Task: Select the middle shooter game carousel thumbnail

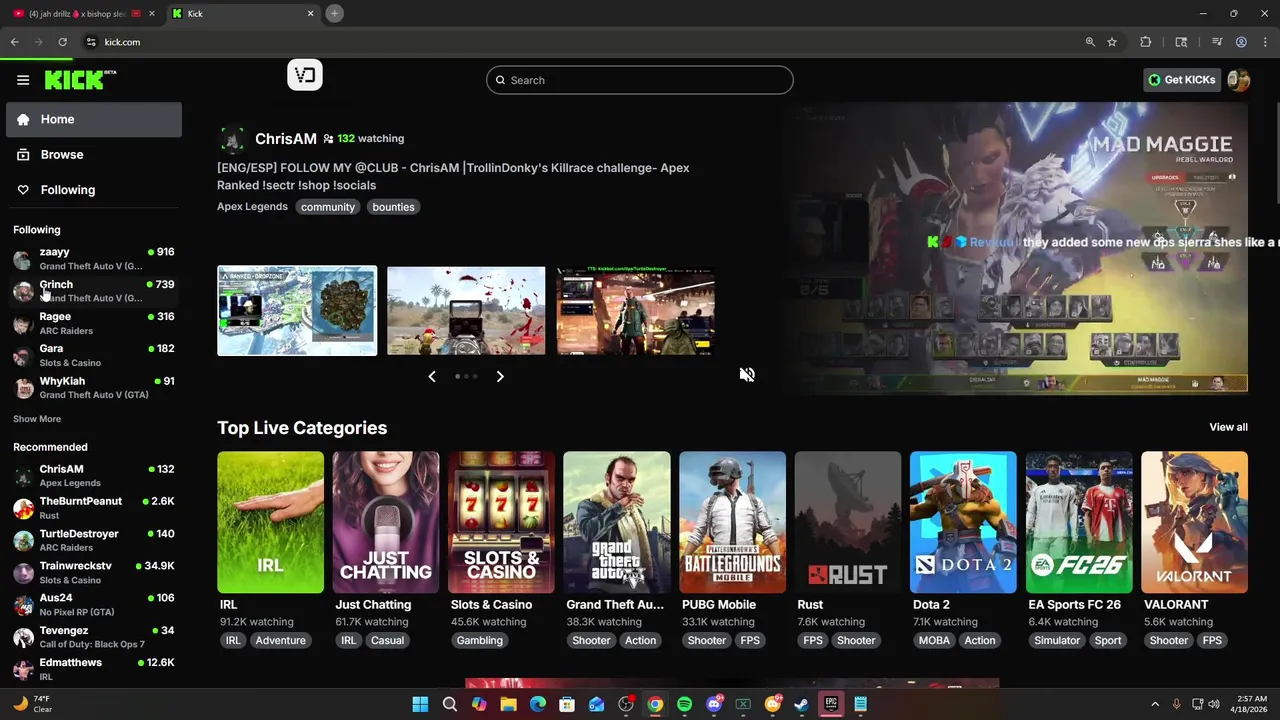Action: point(466,311)
